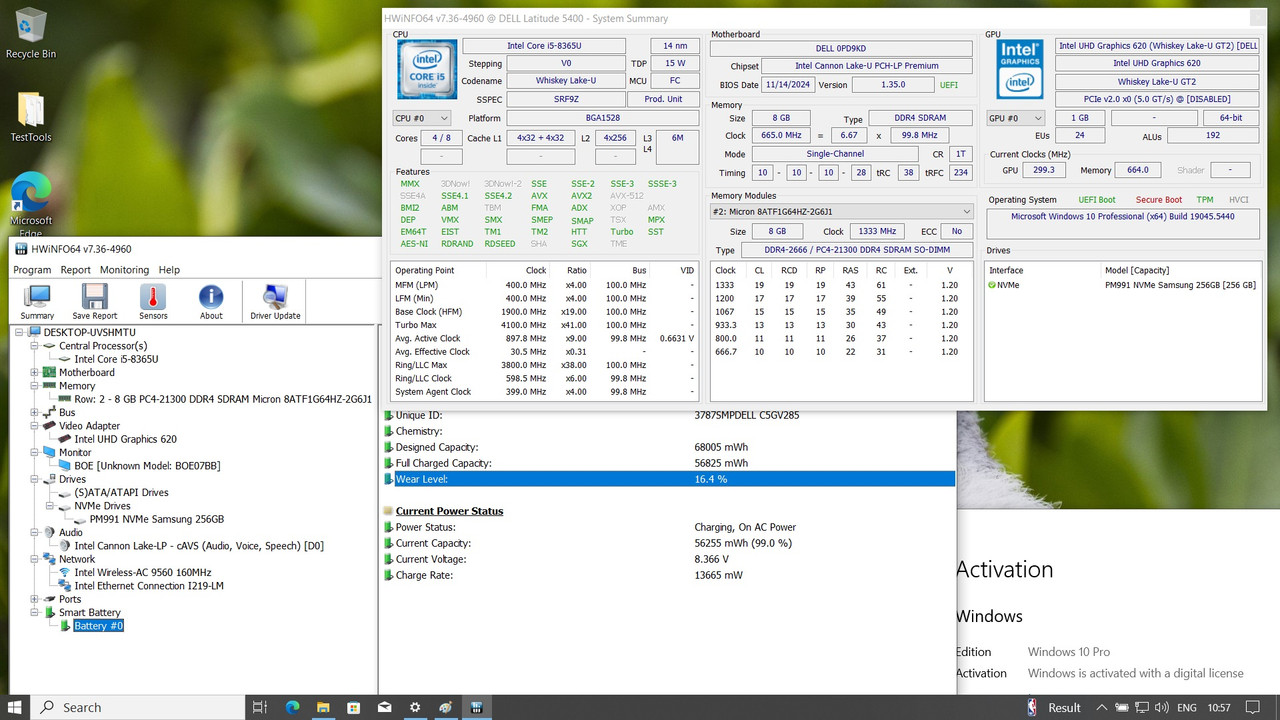Open File Explorer from the taskbar

(x=323, y=707)
